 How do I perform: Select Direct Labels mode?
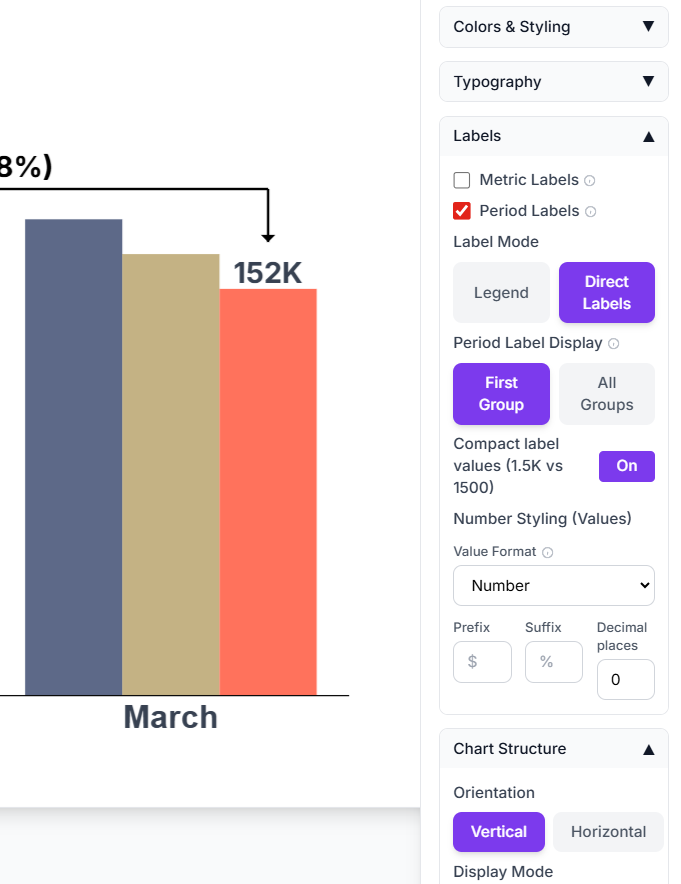pos(607,293)
